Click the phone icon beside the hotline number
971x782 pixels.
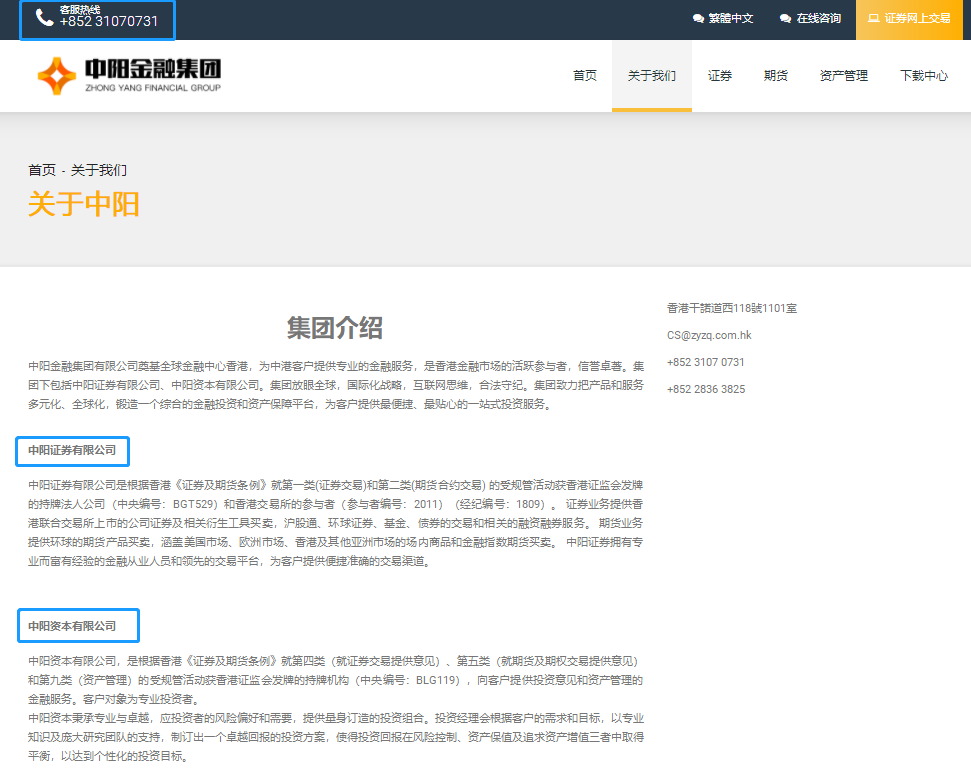tap(45, 17)
